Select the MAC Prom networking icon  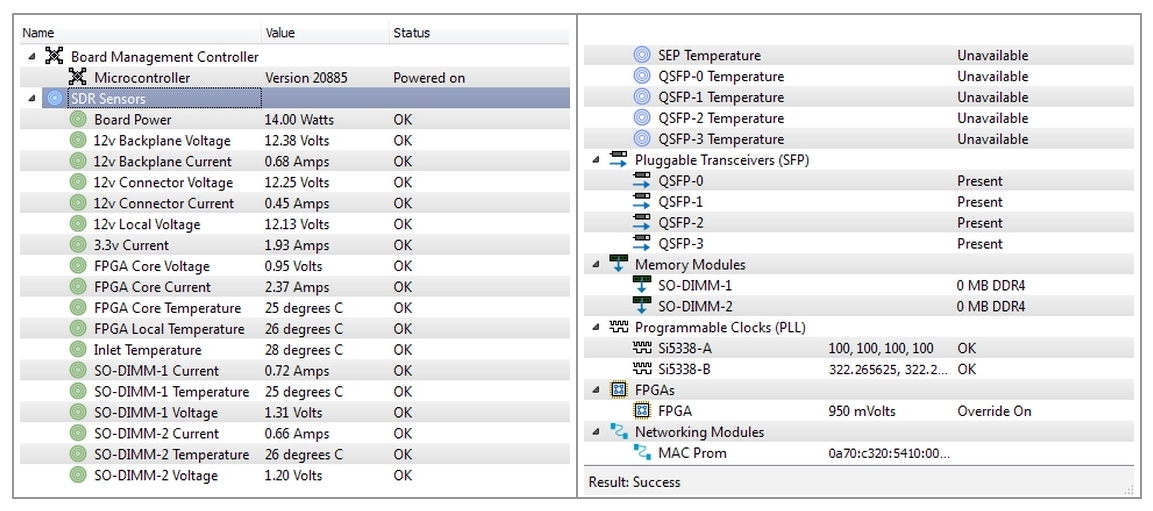[x=642, y=453]
